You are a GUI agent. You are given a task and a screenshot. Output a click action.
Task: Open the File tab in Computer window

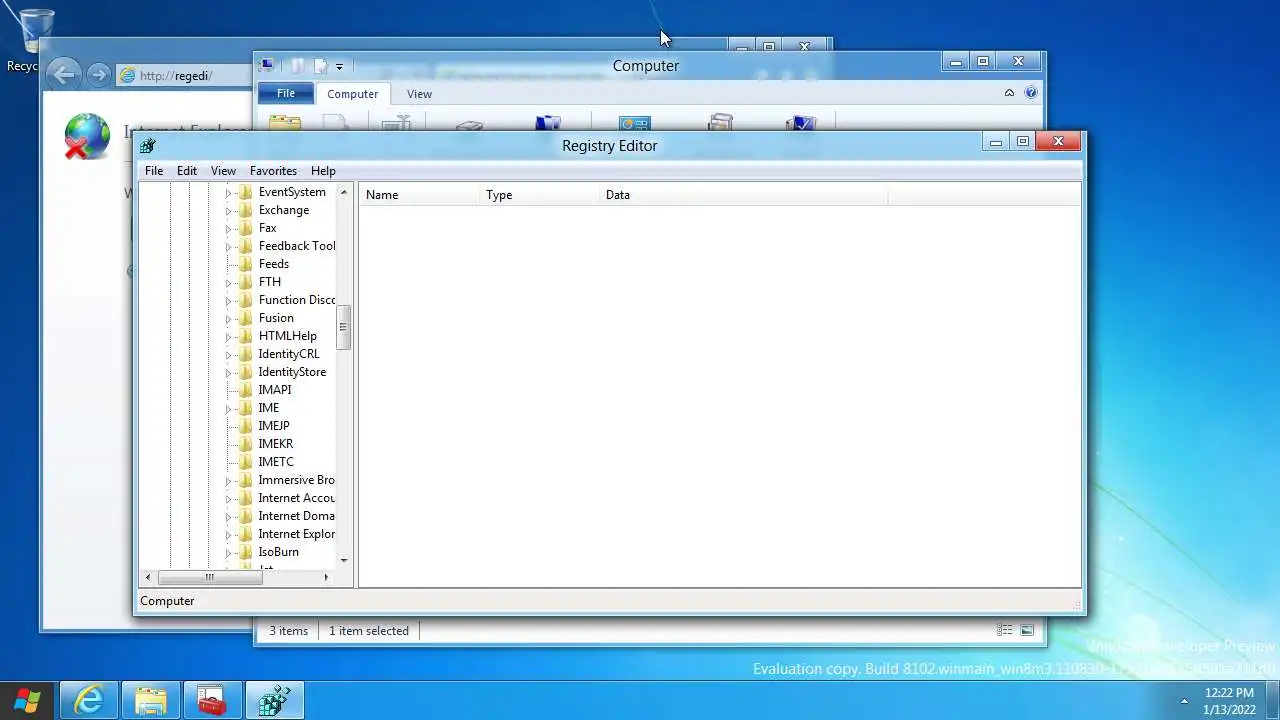[x=286, y=94]
